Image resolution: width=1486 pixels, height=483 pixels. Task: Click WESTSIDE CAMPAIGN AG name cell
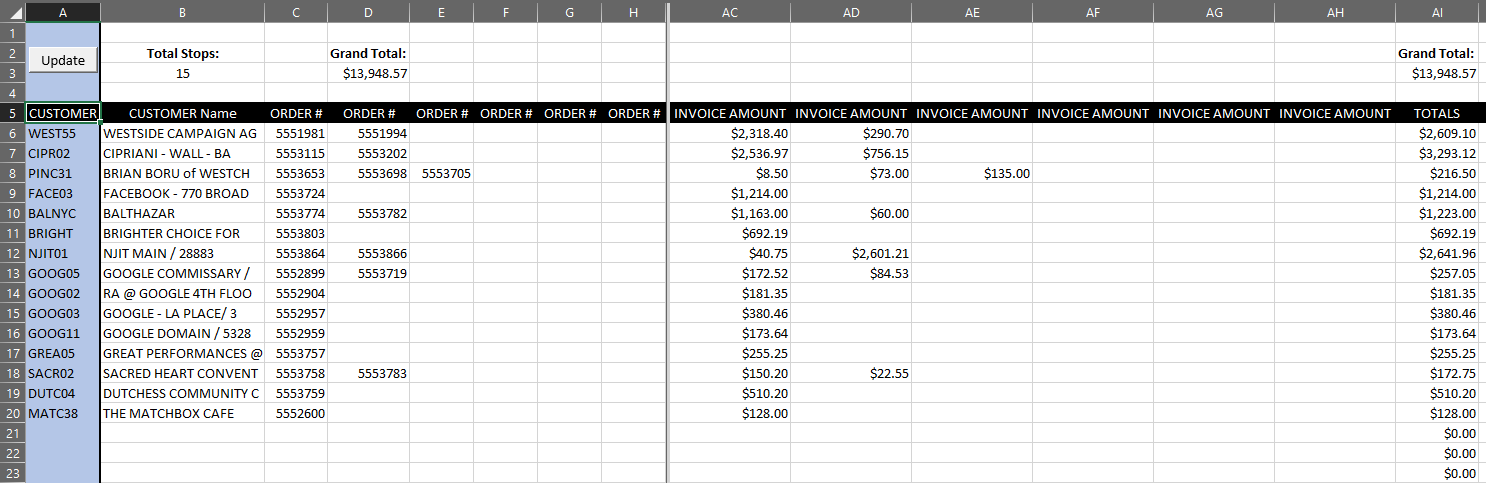[182, 133]
